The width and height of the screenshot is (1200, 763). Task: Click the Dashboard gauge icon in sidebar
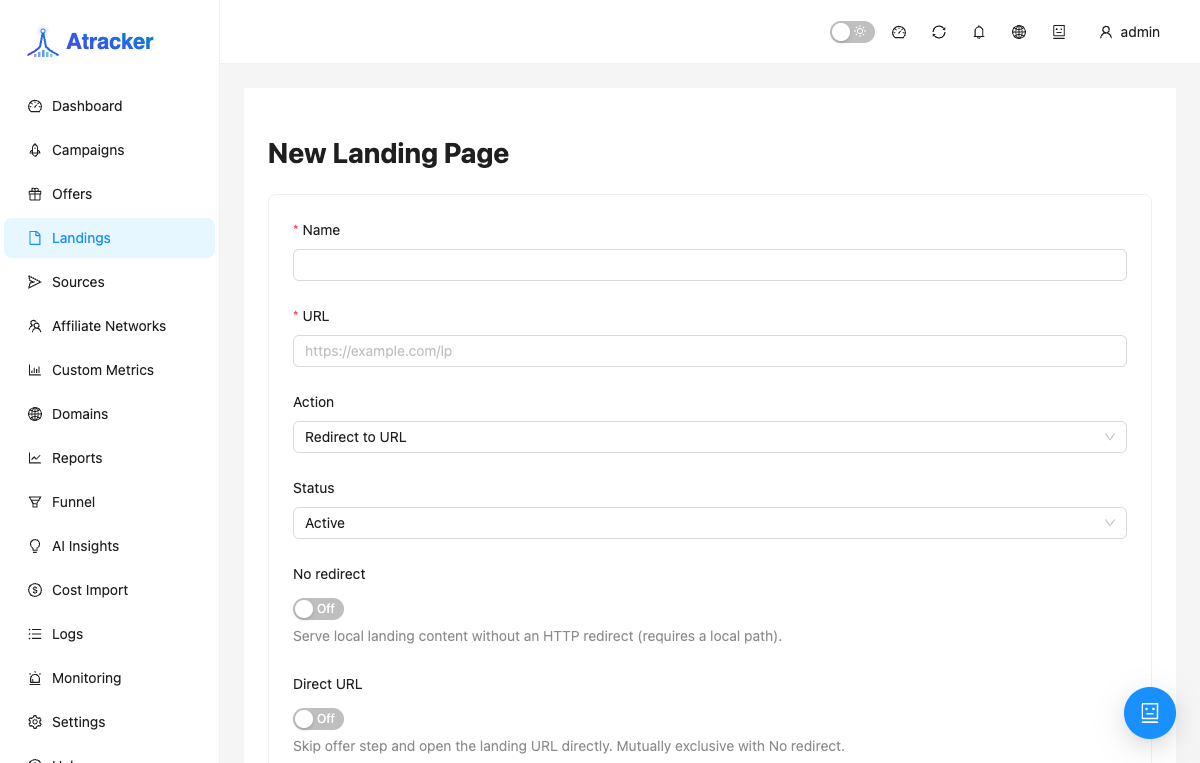click(35, 106)
